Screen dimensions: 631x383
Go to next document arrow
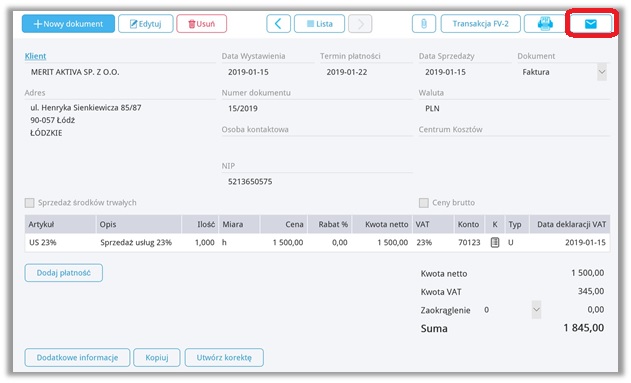[x=360, y=24]
